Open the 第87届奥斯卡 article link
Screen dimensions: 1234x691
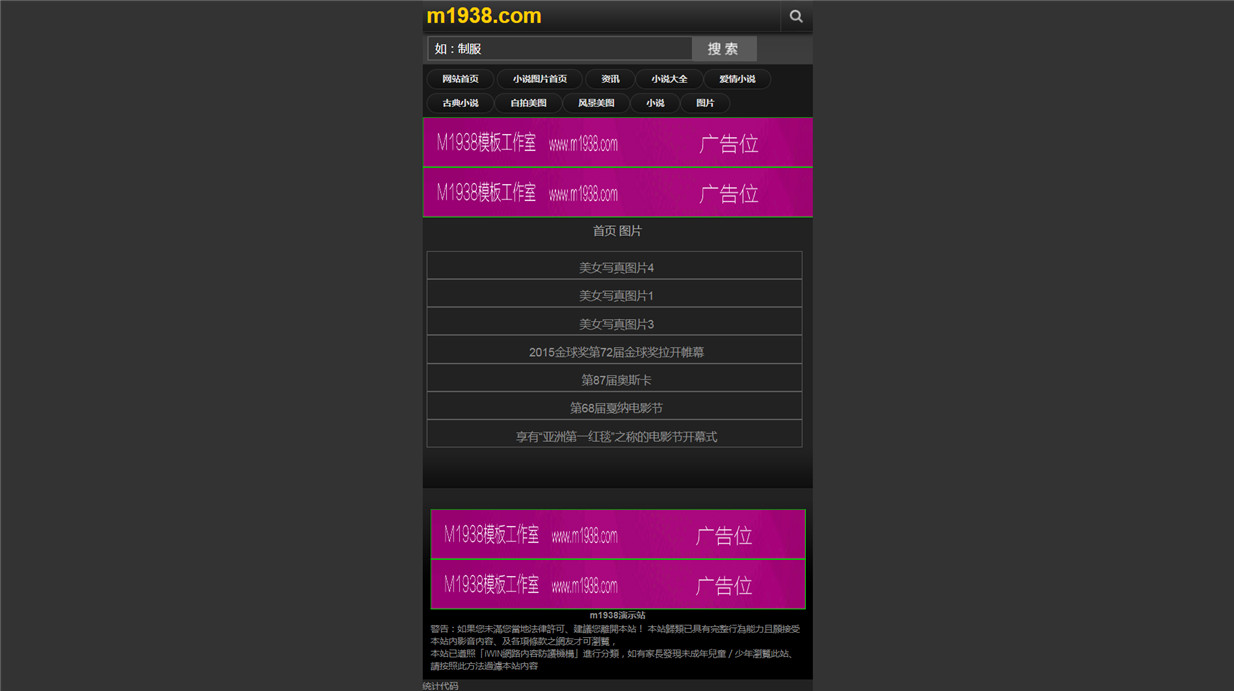pyautogui.click(x=614, y=378)
